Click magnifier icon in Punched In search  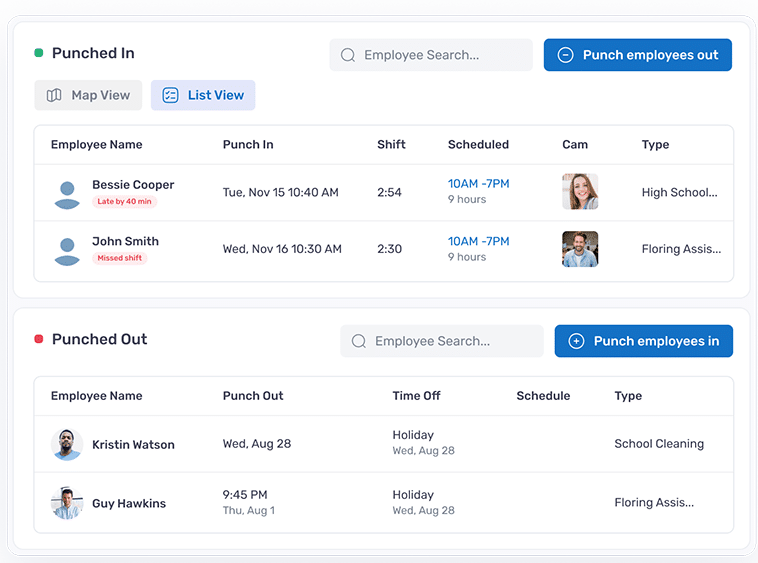(348, 55)
